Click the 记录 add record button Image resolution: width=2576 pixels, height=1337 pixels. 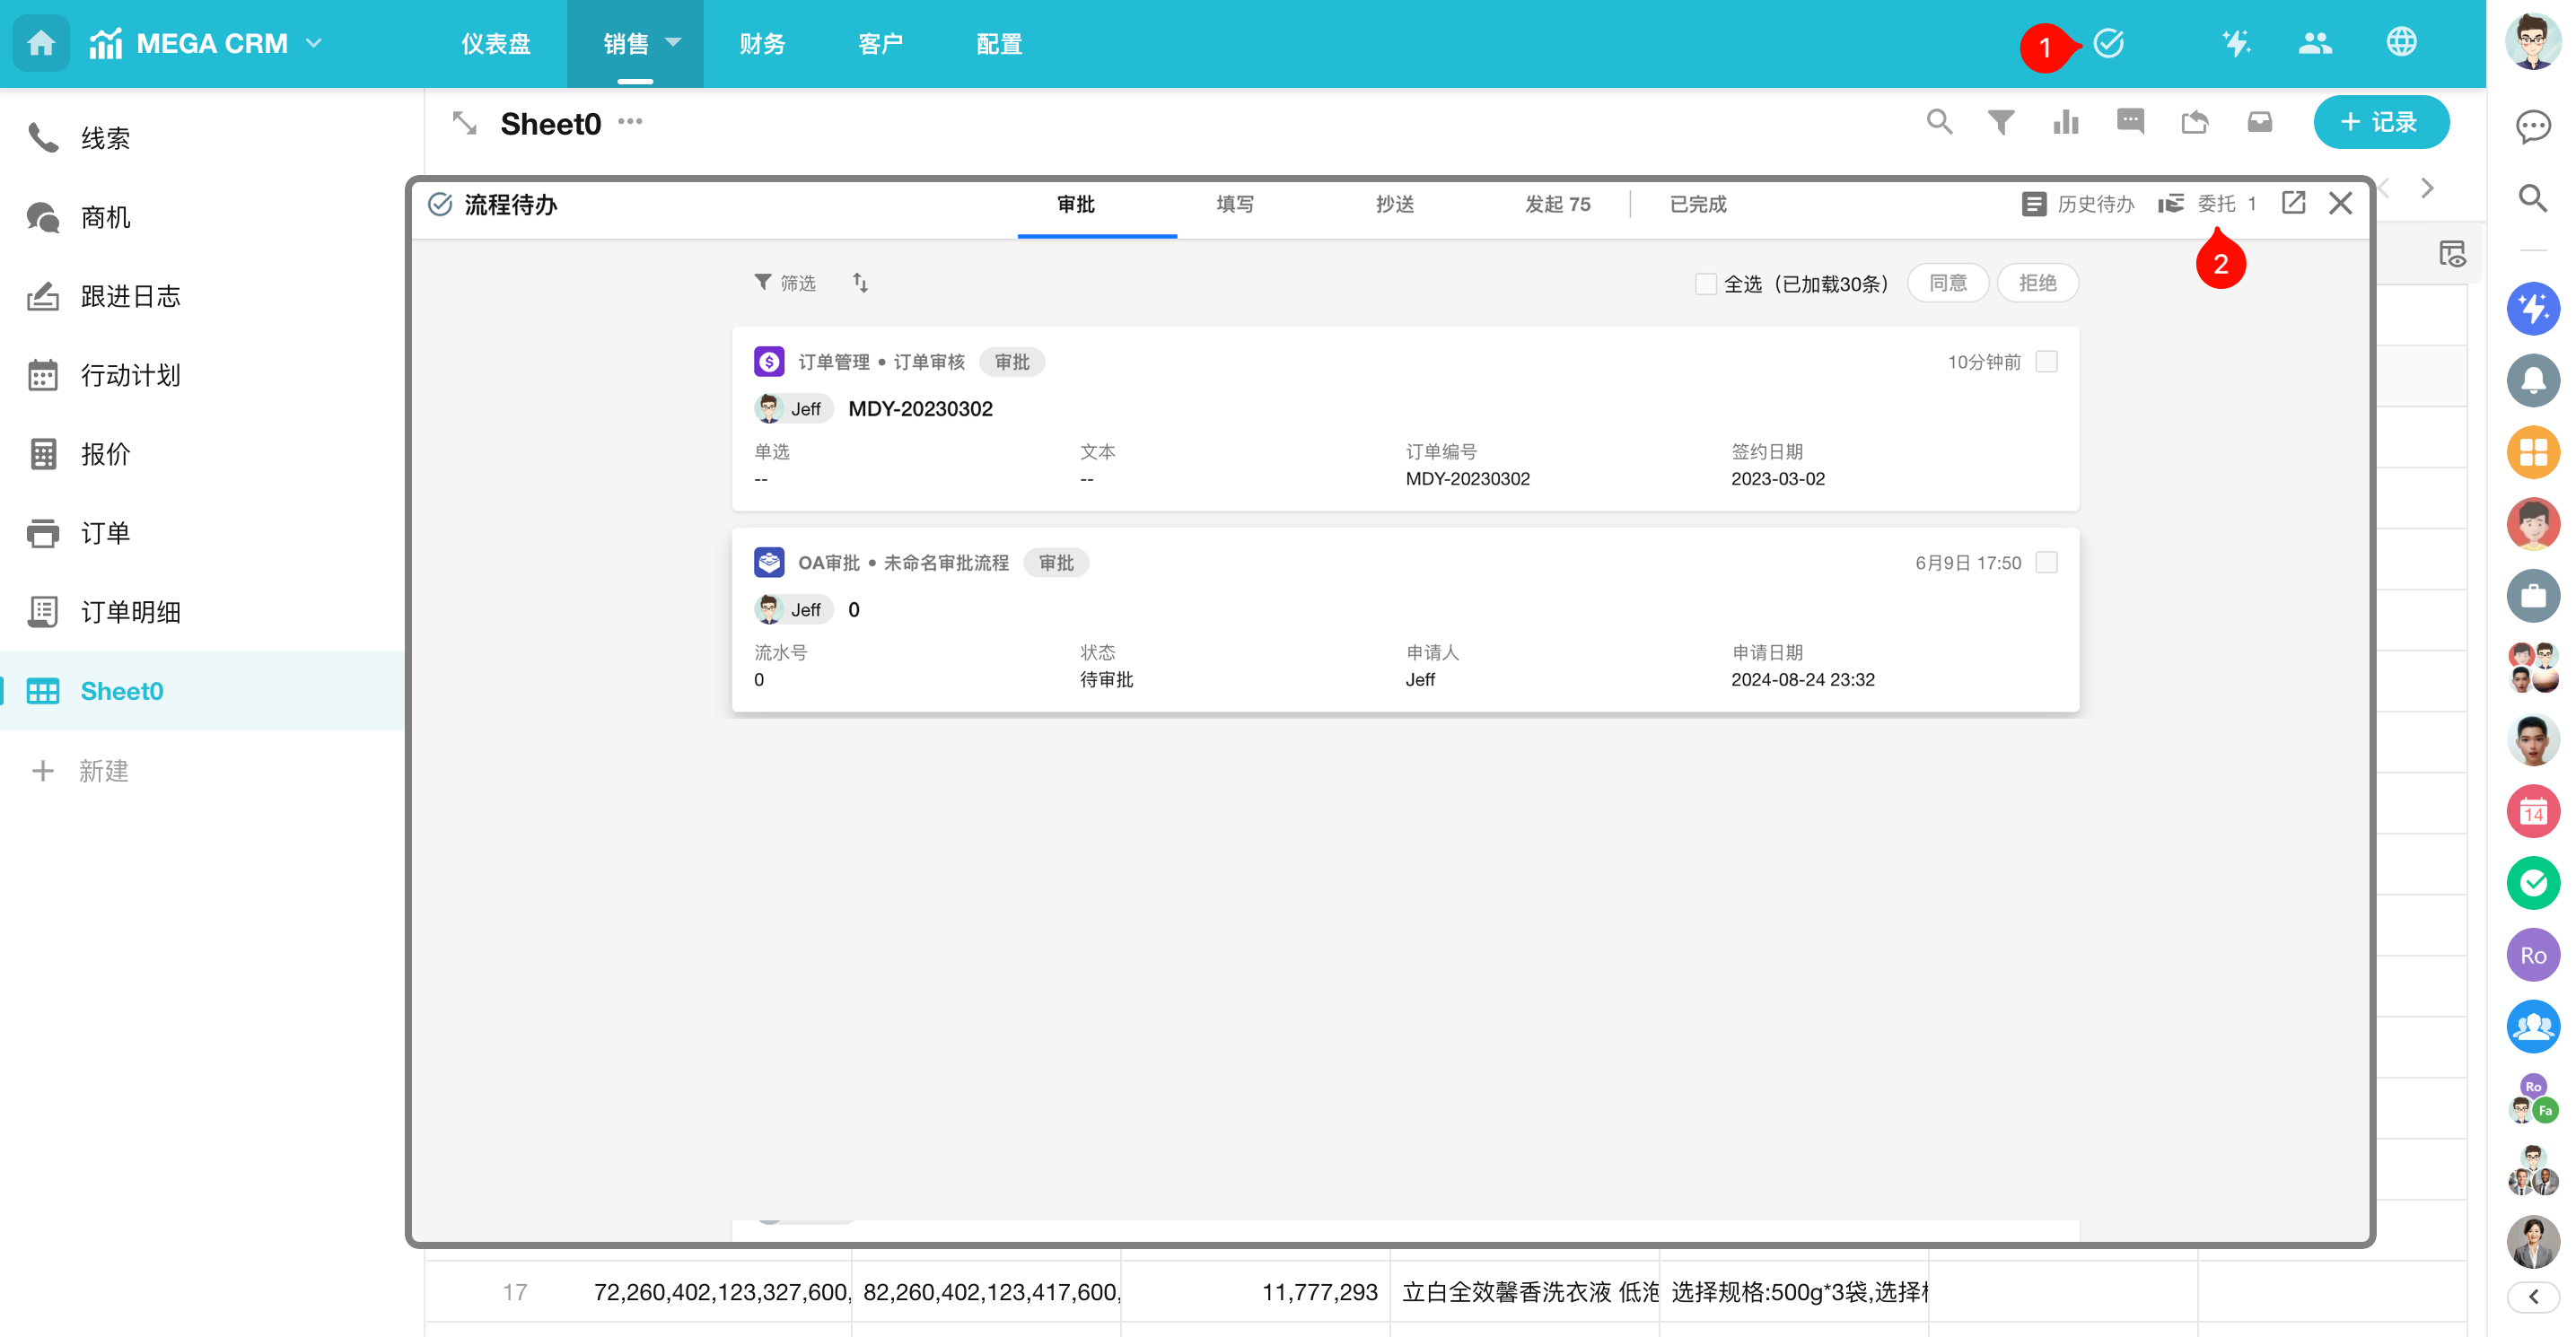pyautogui.click(x=2380, y=122)
